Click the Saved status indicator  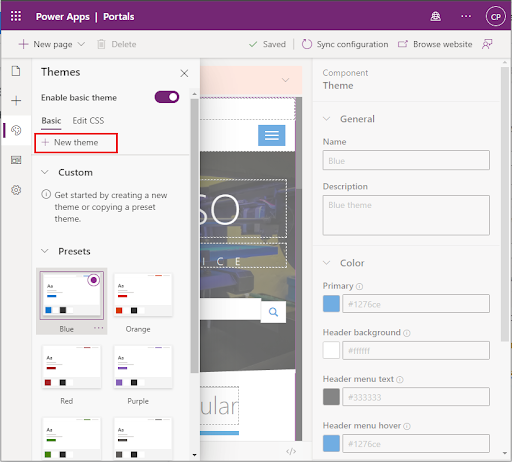267,44
